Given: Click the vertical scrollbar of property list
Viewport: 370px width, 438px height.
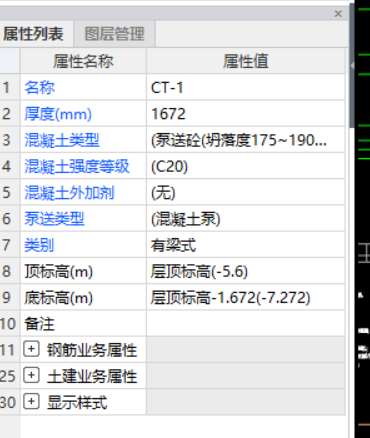Looking at the screenshot, I should 352,65.
